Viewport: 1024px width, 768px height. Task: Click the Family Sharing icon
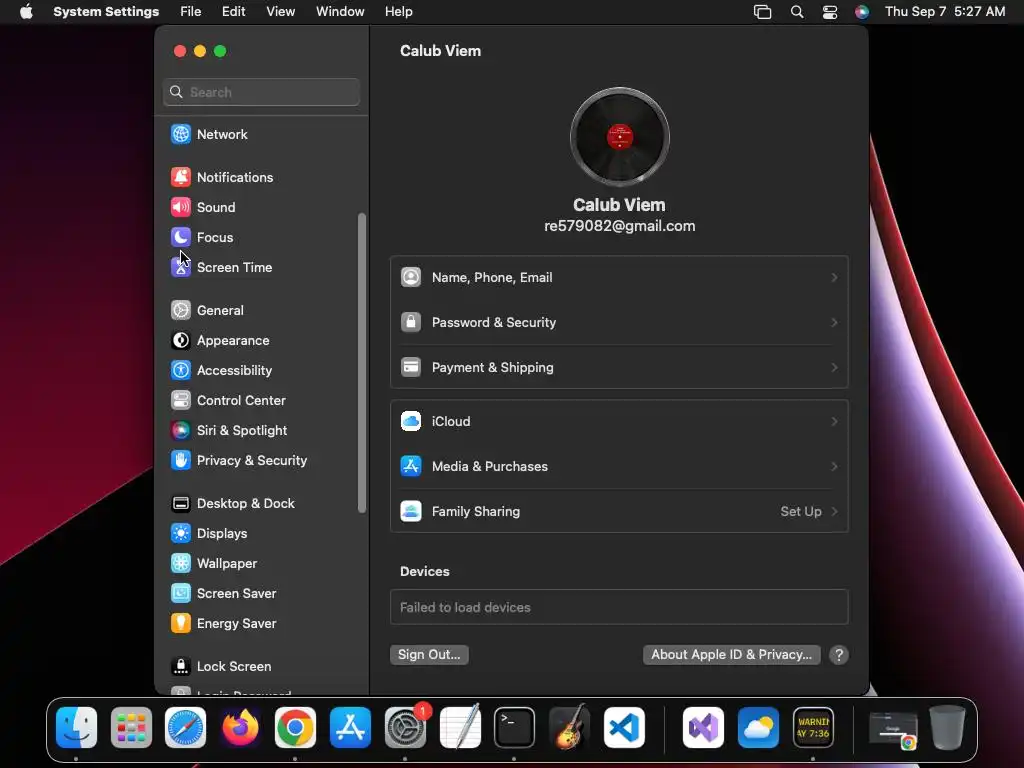point(411,511)
